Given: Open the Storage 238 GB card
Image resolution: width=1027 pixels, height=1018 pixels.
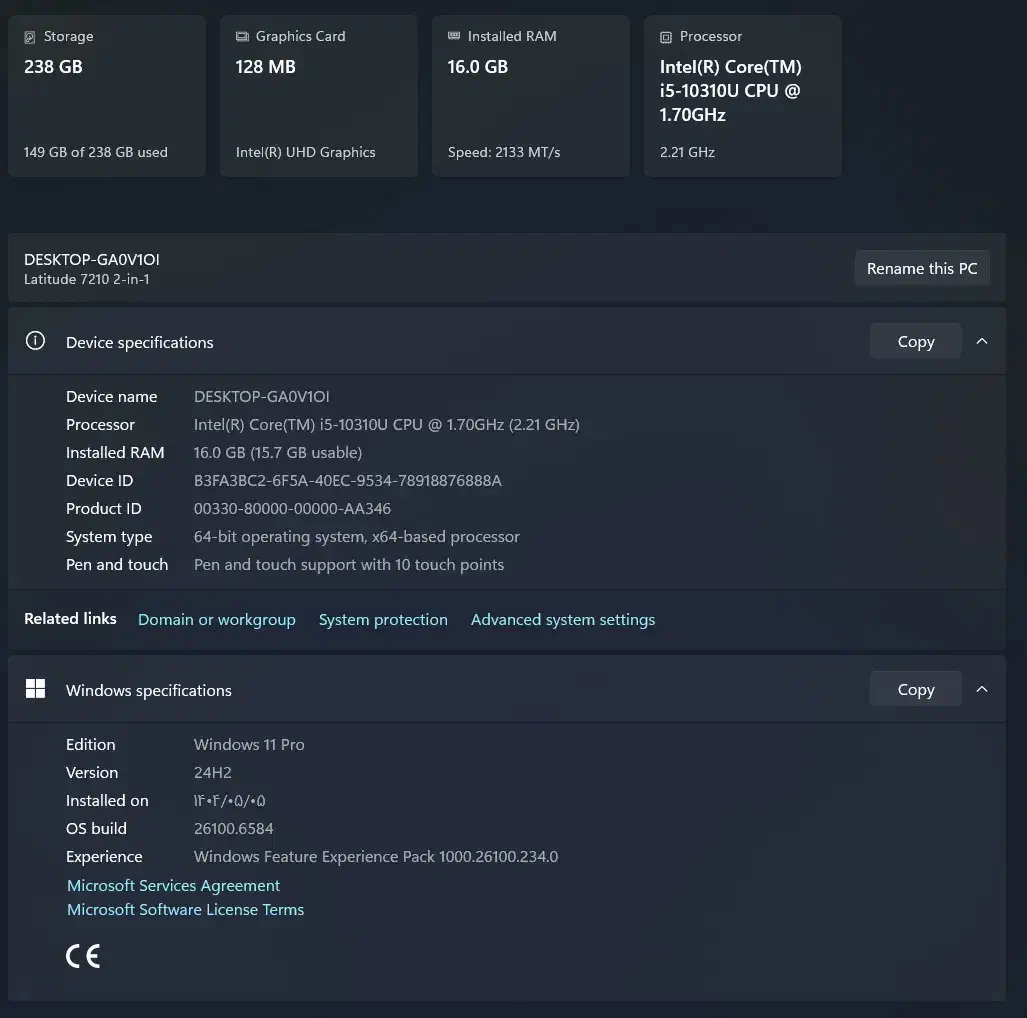Looking at the screenshot, I should tap(107, 96).
